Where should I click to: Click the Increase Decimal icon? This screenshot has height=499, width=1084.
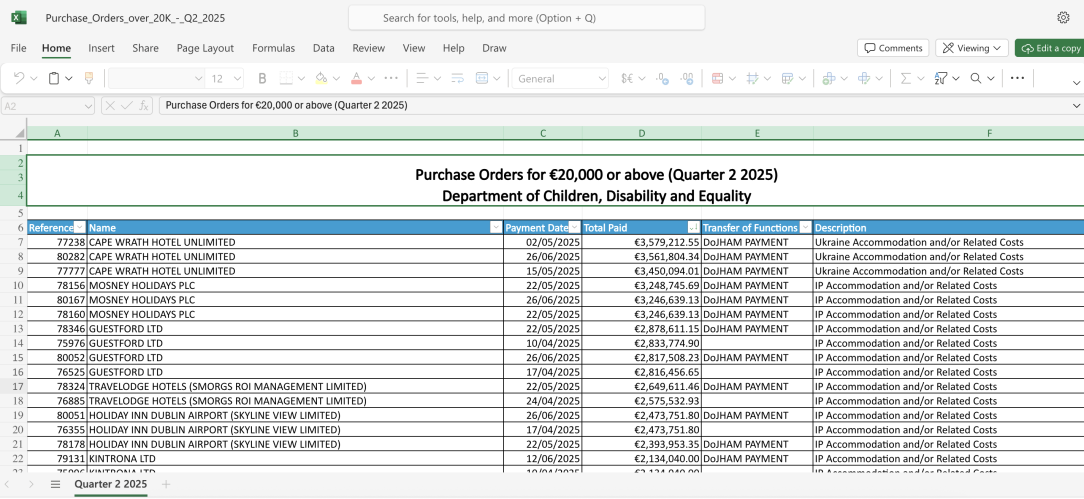tap(687, 78)
